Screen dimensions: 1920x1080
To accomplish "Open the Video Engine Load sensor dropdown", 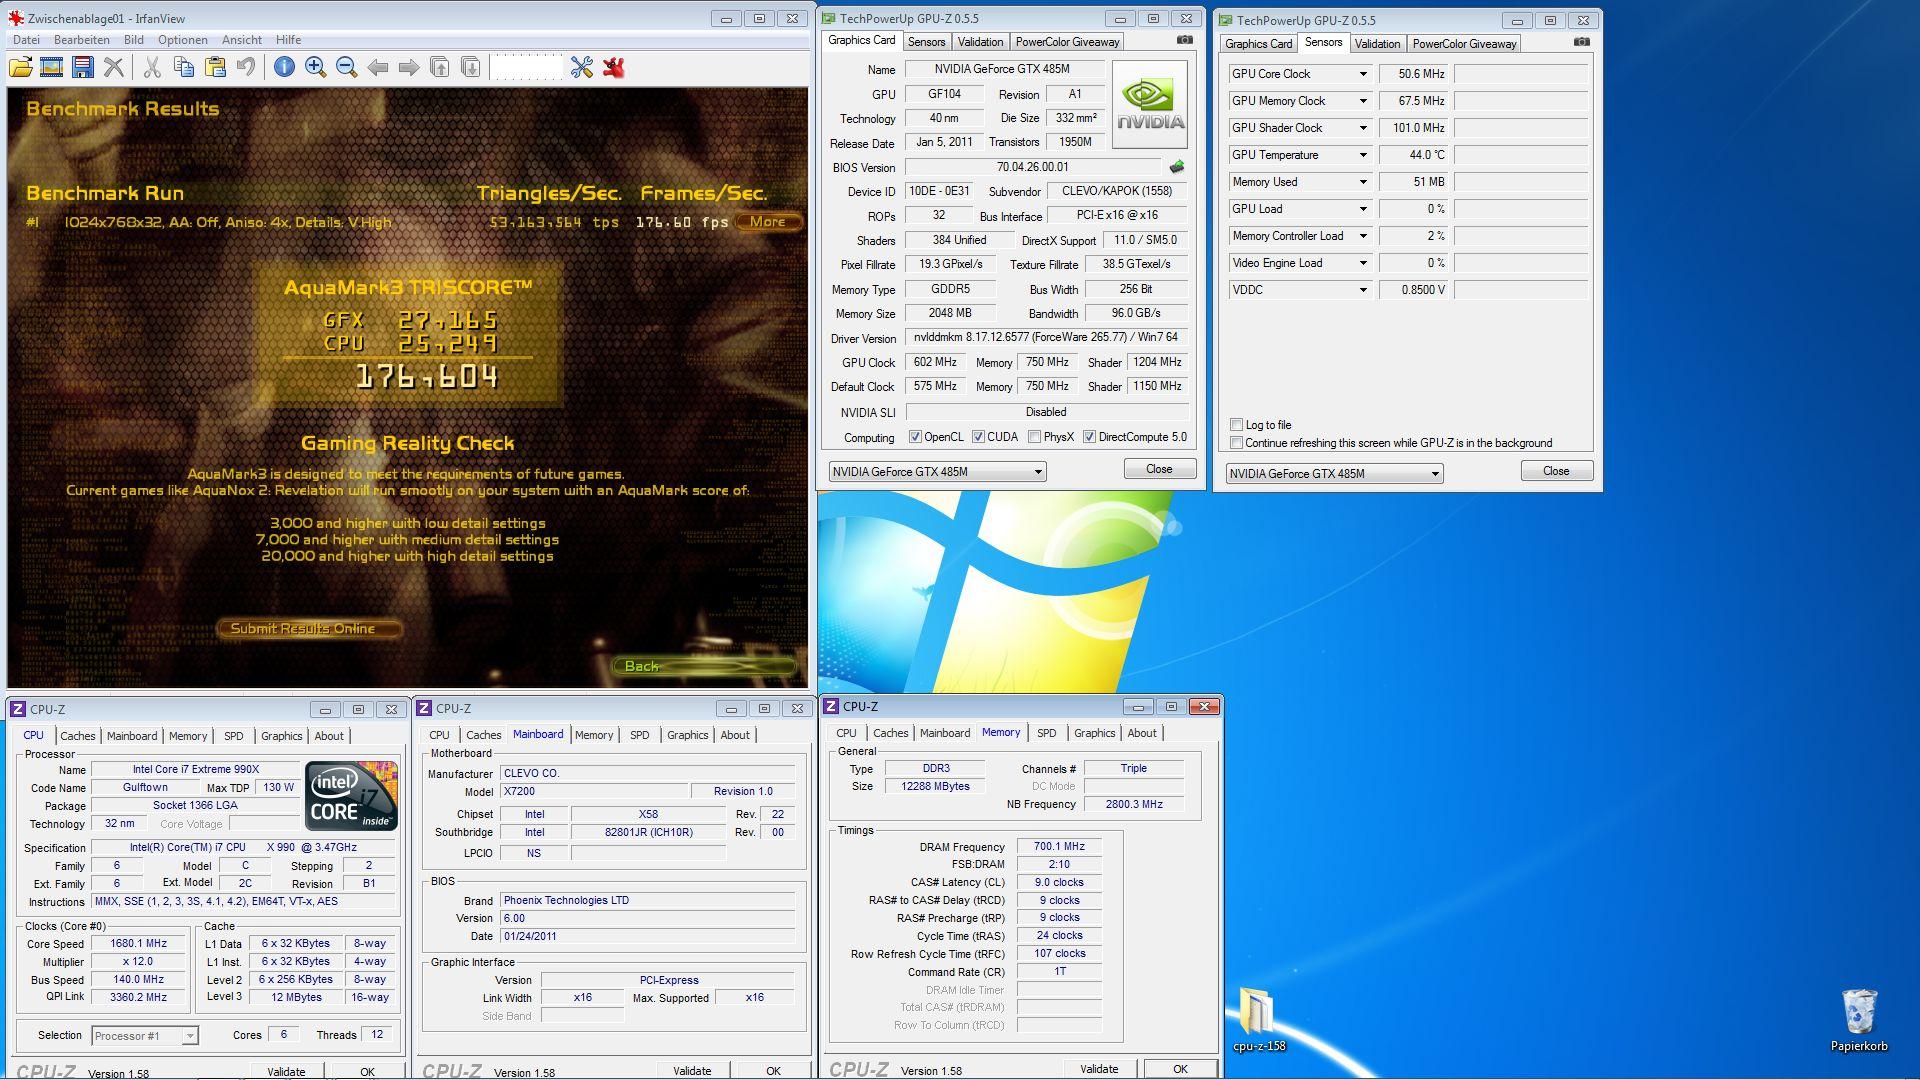I will pyautogui.click(x=1362, y=263).
